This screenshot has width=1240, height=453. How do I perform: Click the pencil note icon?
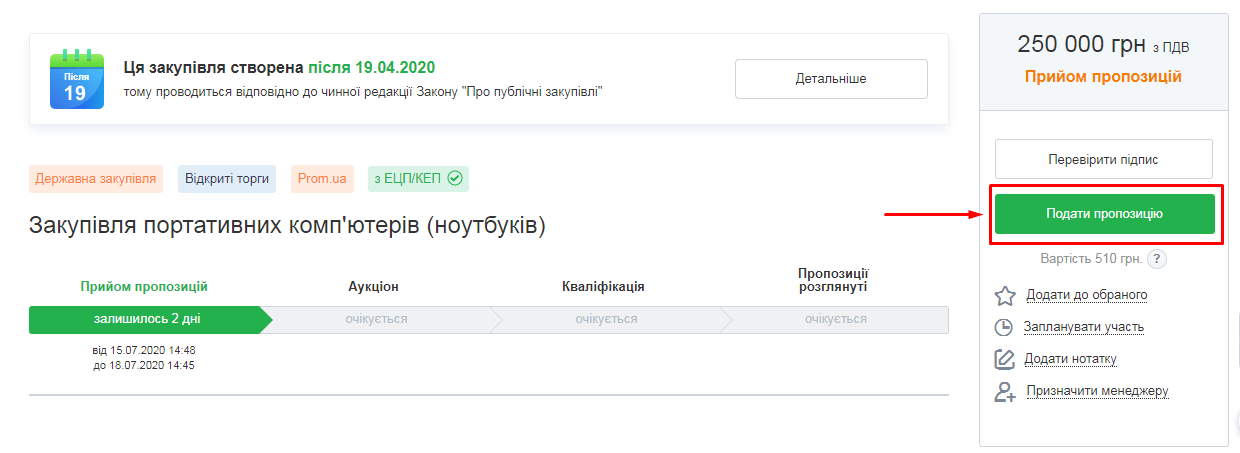click(x=1004, y=360)
